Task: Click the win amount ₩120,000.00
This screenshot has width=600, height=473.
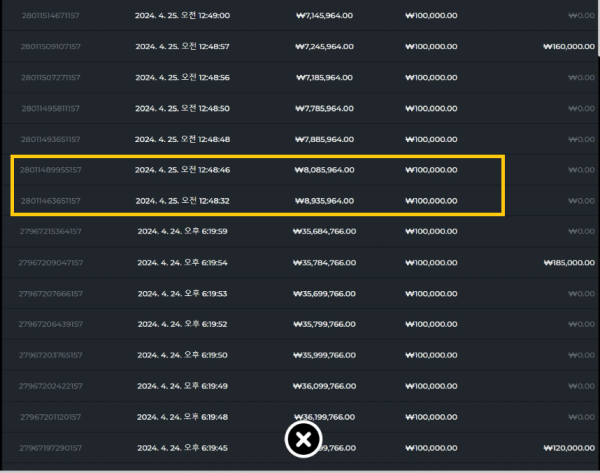Action: pyautogui.click(x=569, y=448)
